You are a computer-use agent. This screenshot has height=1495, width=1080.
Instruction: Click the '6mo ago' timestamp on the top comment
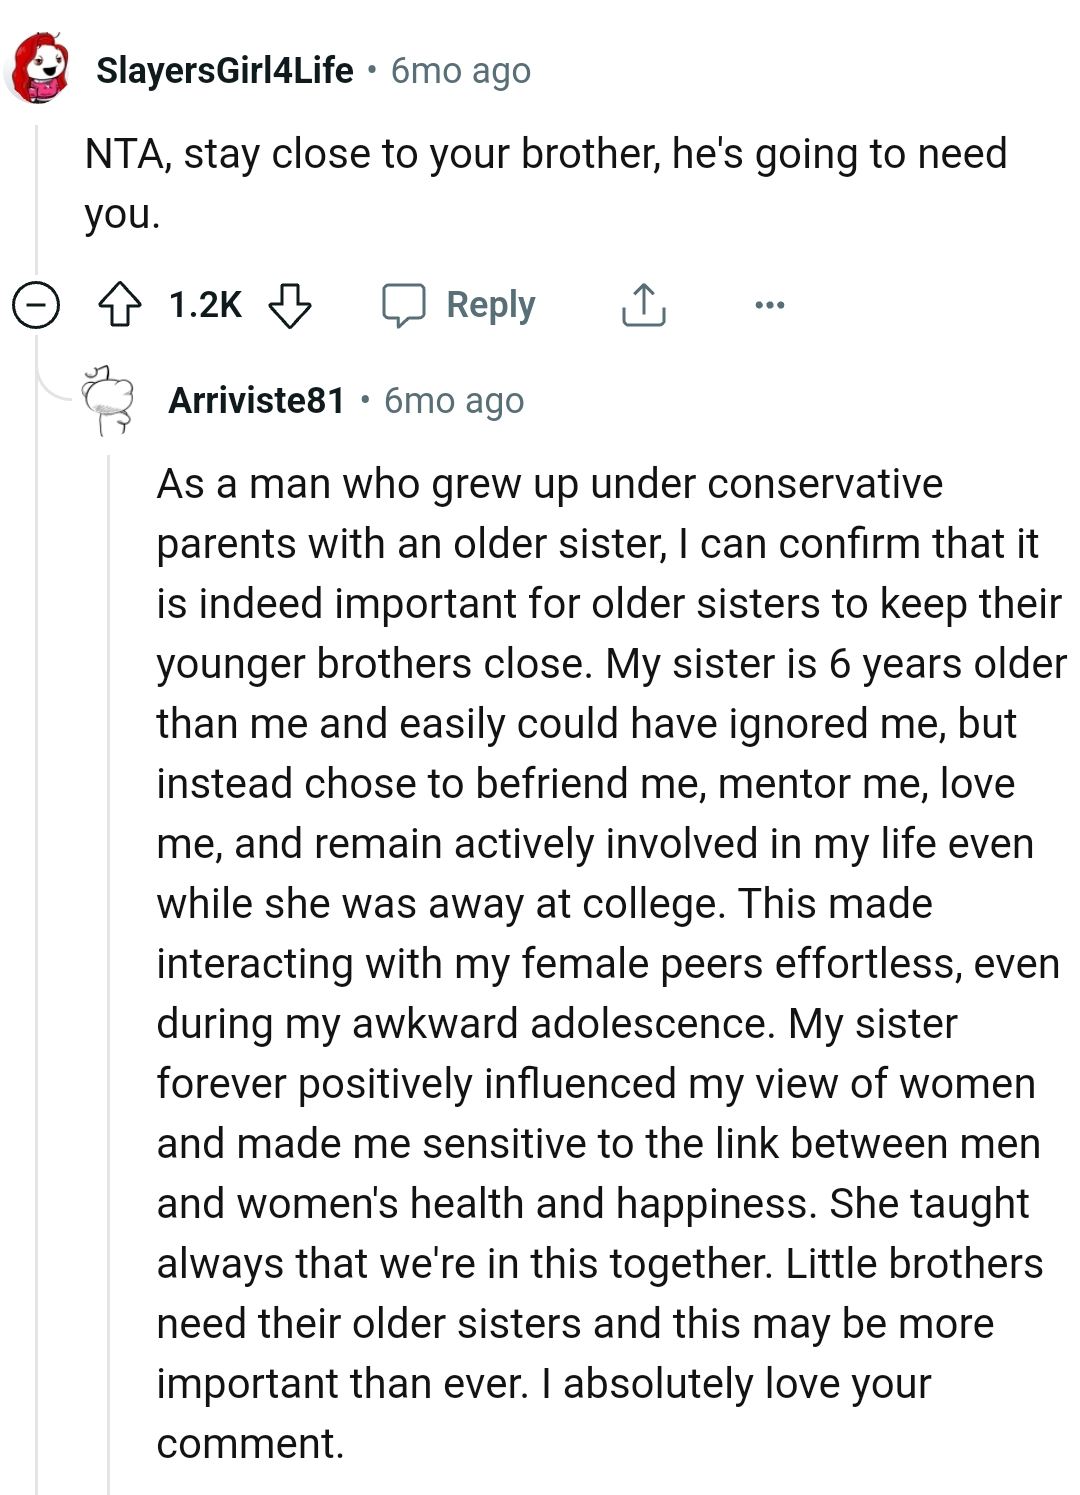click(459, 70)
